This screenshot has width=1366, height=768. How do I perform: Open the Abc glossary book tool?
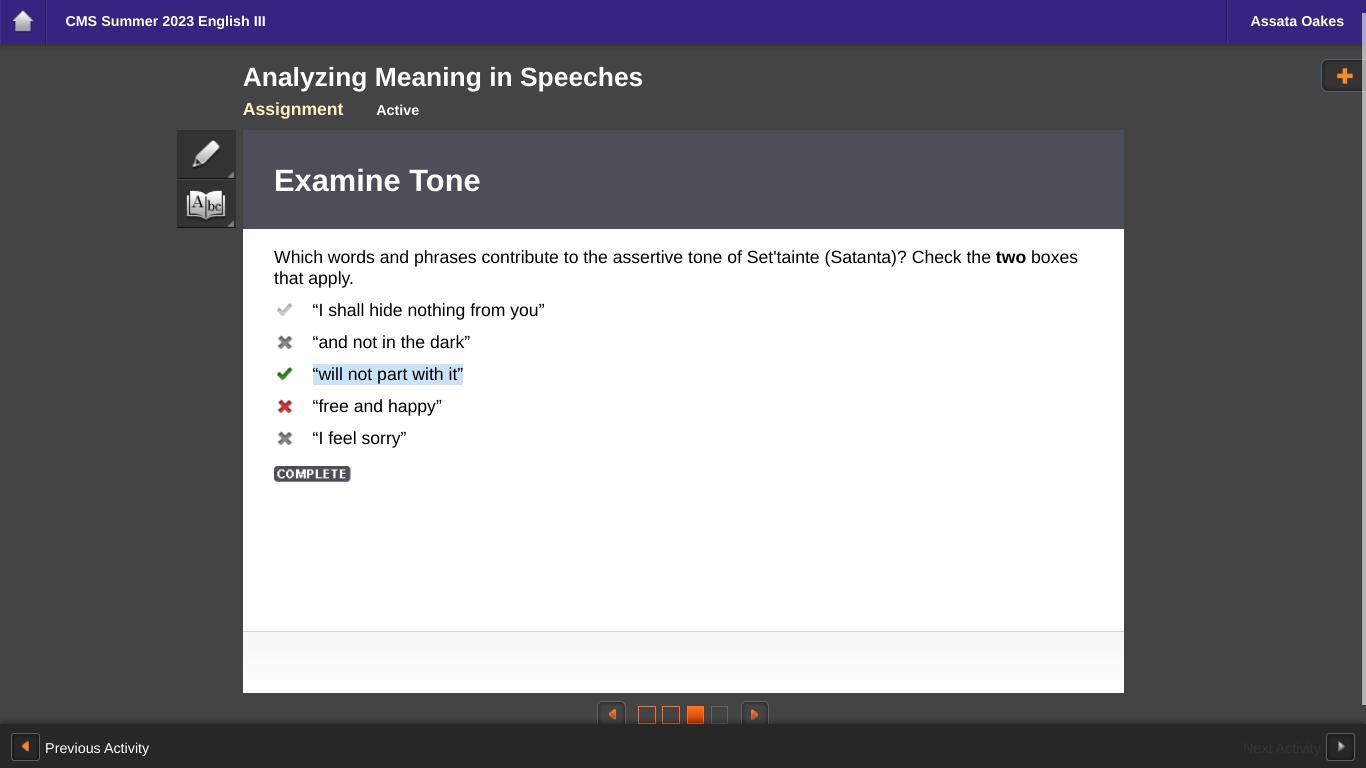(206, 205)
